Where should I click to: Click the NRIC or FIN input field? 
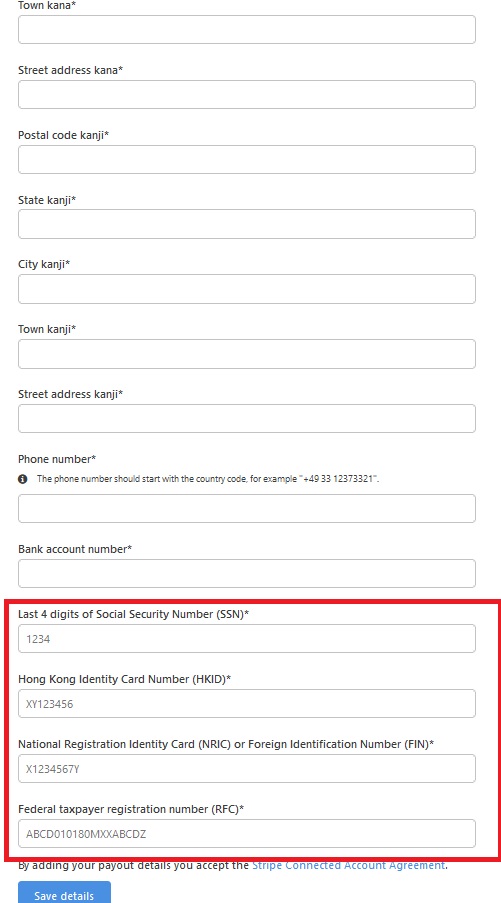click(x=247, y=768)
